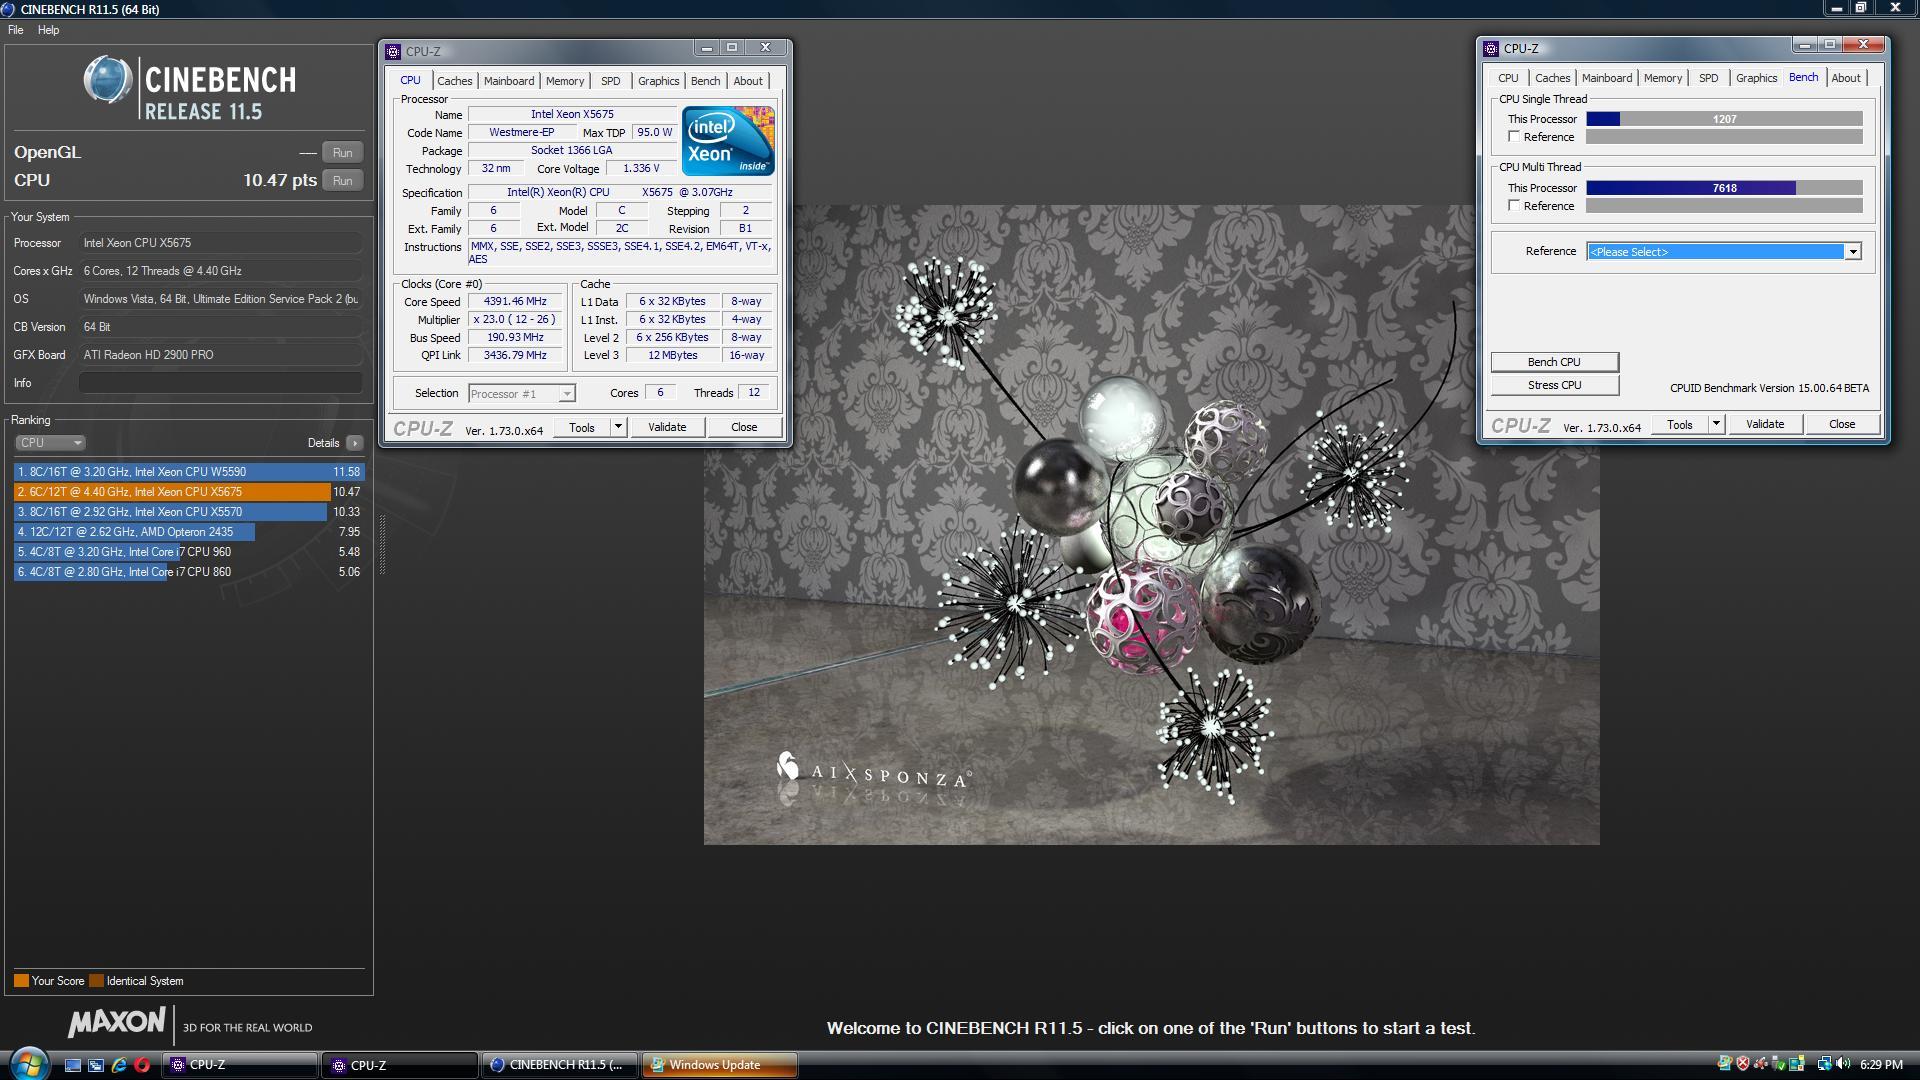The image size is (1920, 1080).
Task: Open the Reference Please Select dropdown
Action: (1852, 252)
